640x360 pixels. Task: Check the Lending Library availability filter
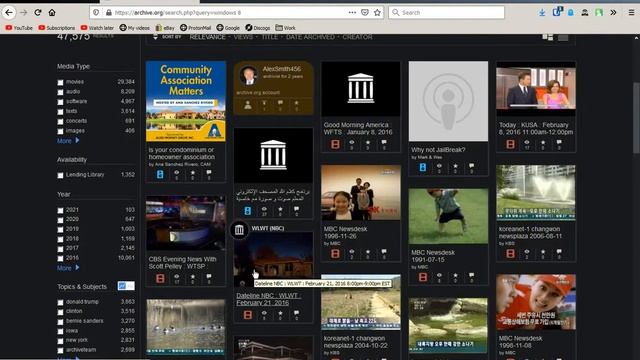[60, 176]
